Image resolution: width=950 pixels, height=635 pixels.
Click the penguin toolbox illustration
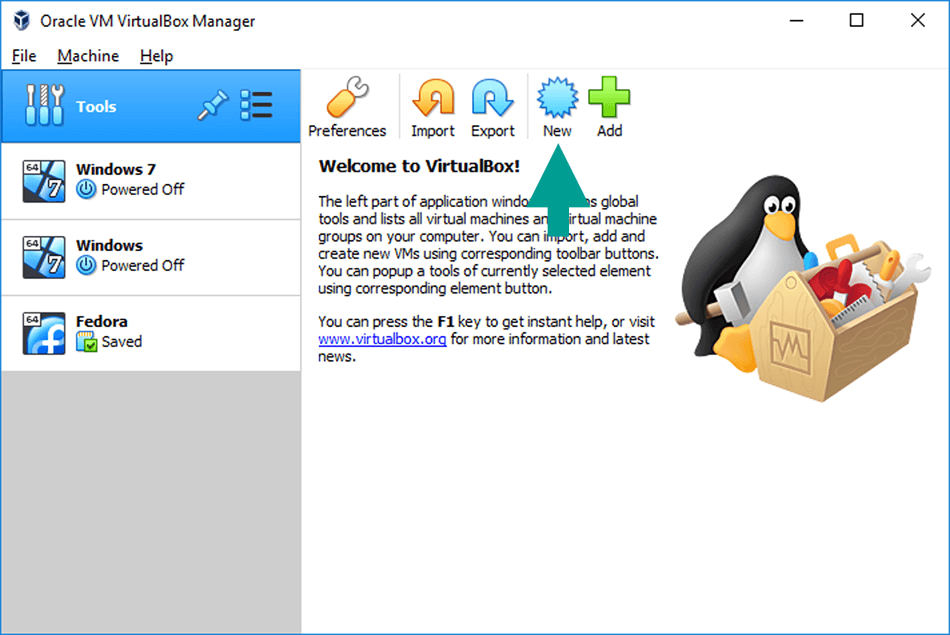click(803, 288)
